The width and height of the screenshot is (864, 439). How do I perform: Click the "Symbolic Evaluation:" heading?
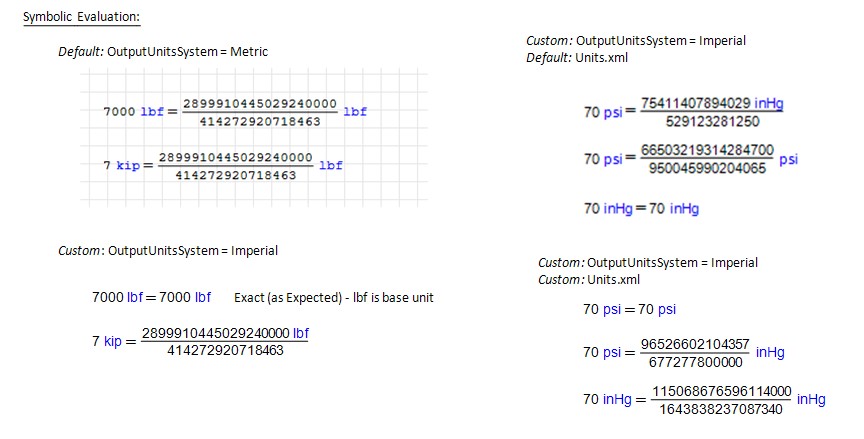81,17
